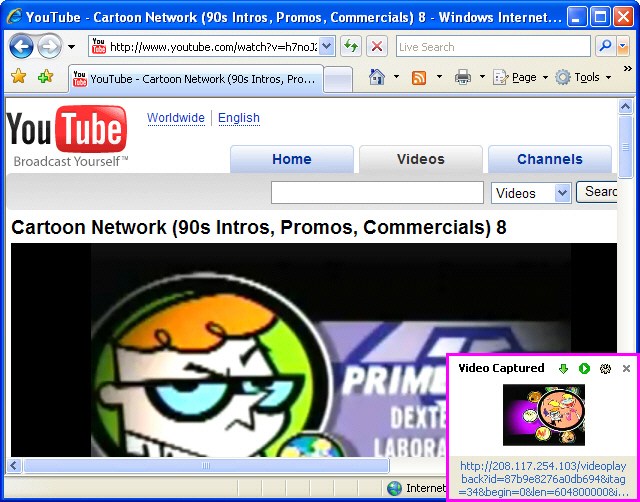640x502 pixels.
Task: Open settings gear in Video Captured popup
Action: pos(605,369)
